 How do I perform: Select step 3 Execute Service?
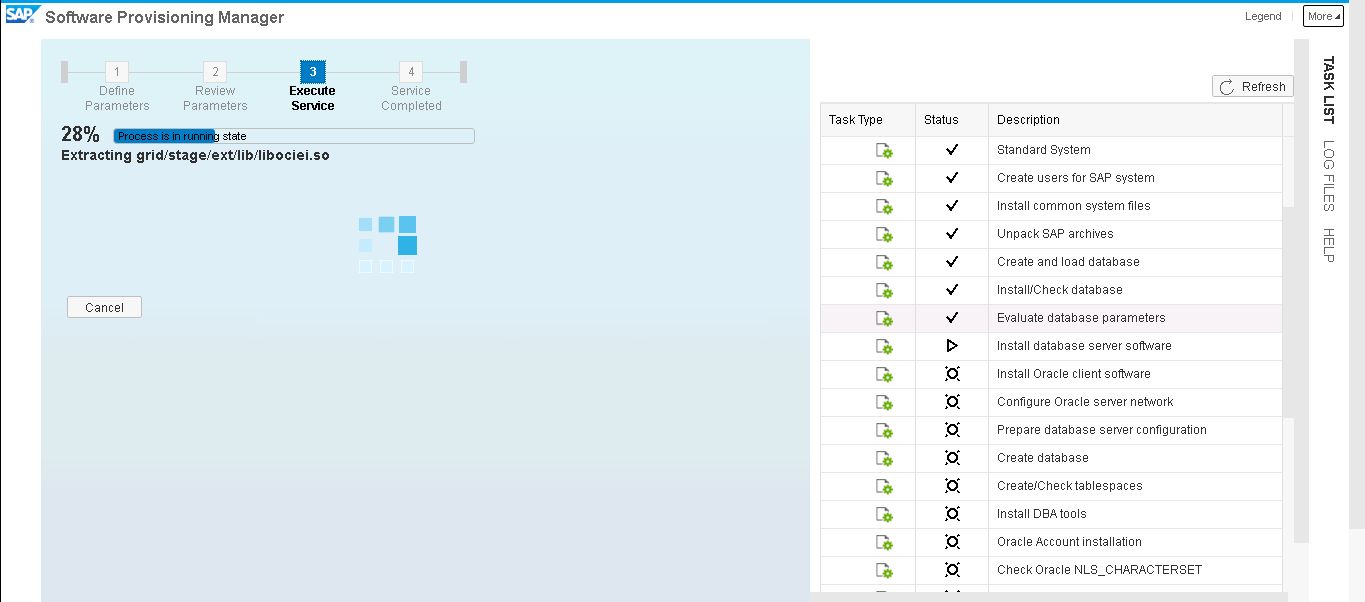coord(313,87)
